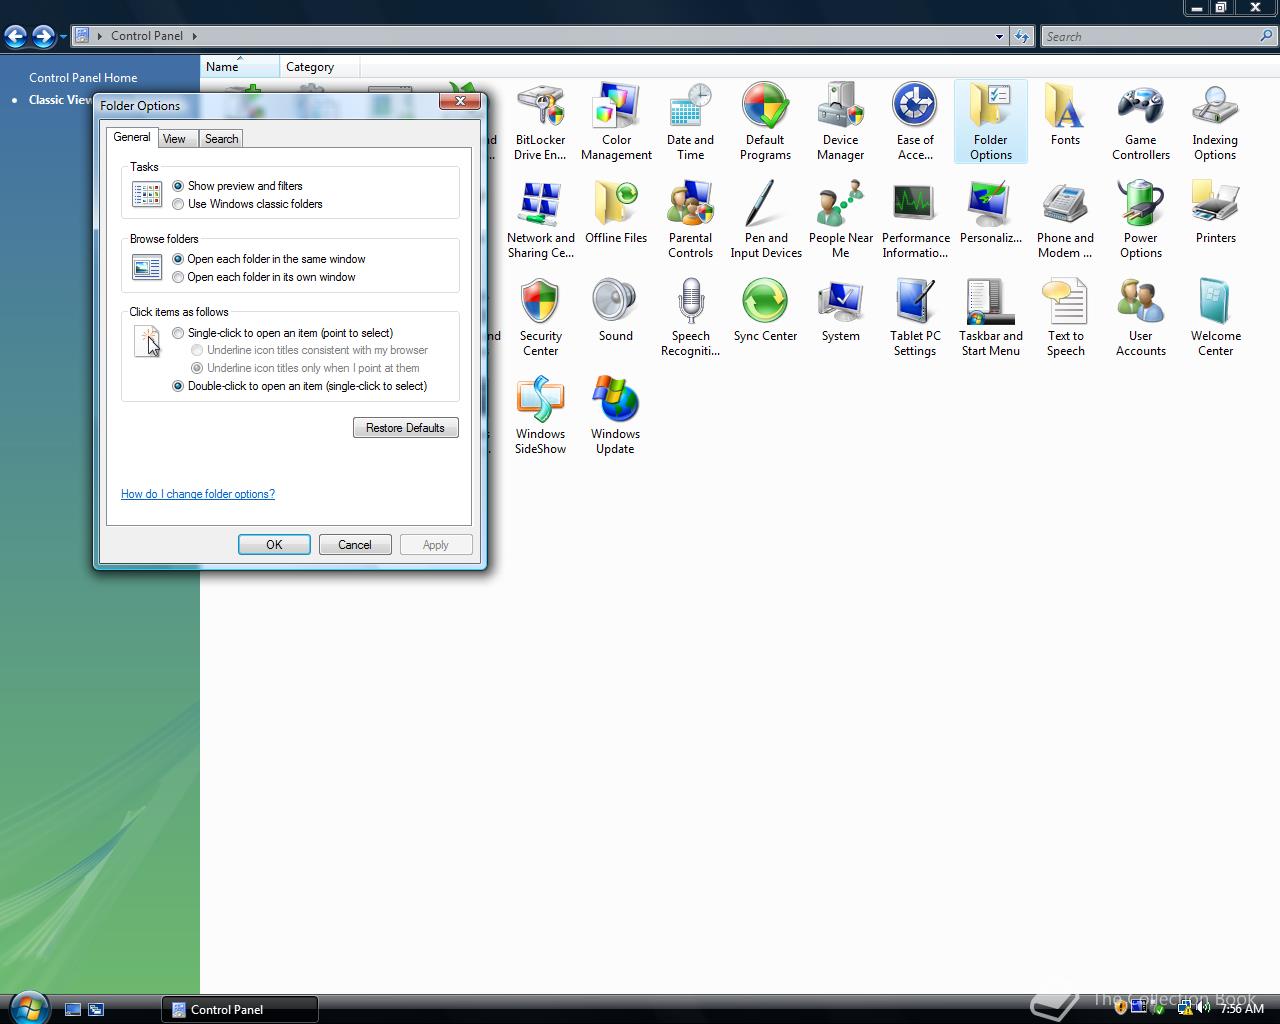Open Performance Information icon

coord(915,220)
